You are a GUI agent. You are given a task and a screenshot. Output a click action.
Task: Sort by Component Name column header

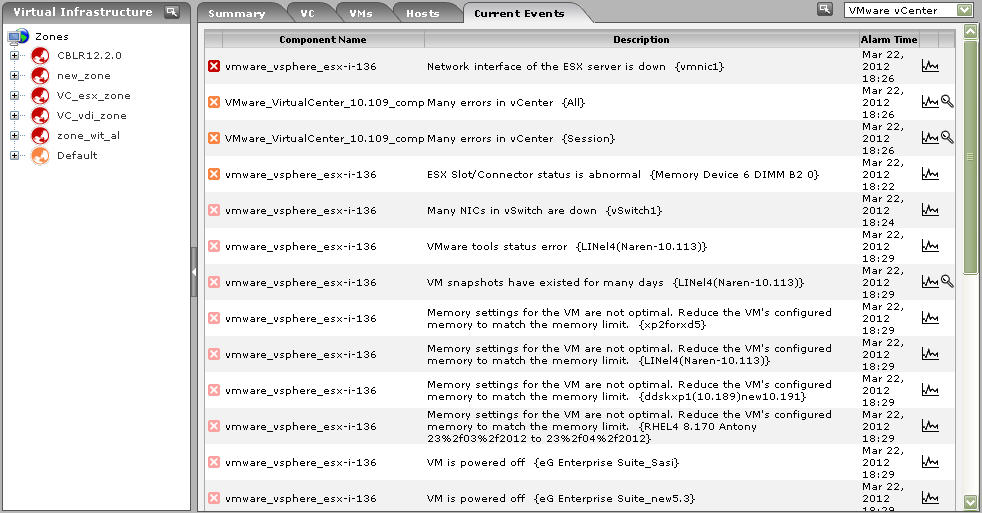click(x=323, y=39)
